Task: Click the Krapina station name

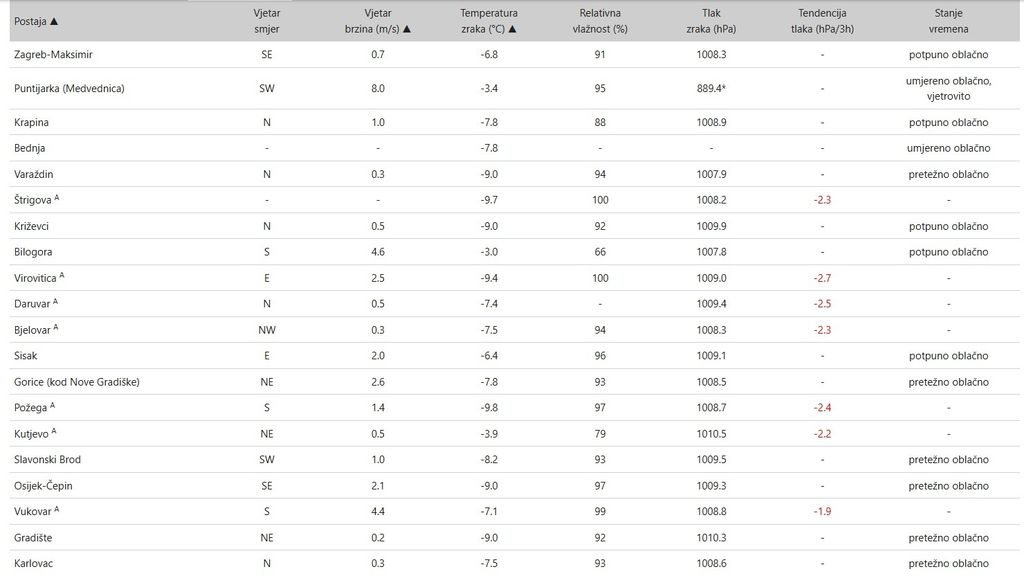Action: tap(32, 122)
